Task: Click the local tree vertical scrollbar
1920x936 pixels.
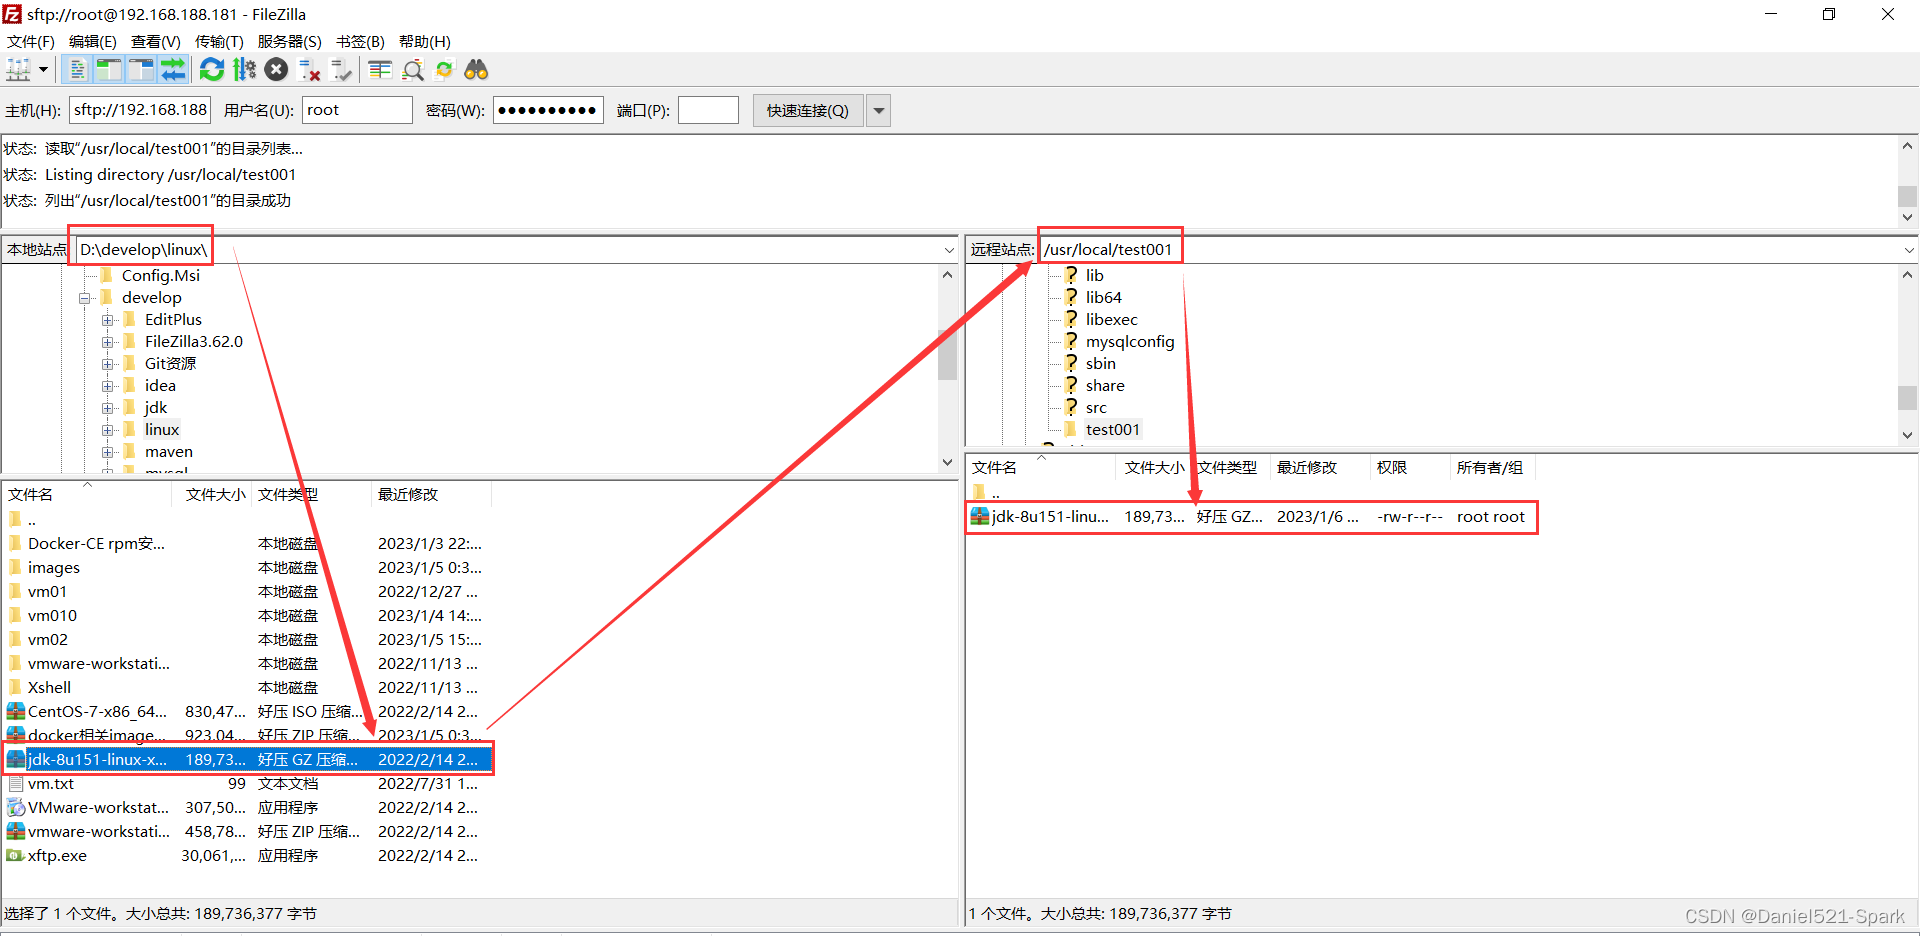Action: pos(947,355)
